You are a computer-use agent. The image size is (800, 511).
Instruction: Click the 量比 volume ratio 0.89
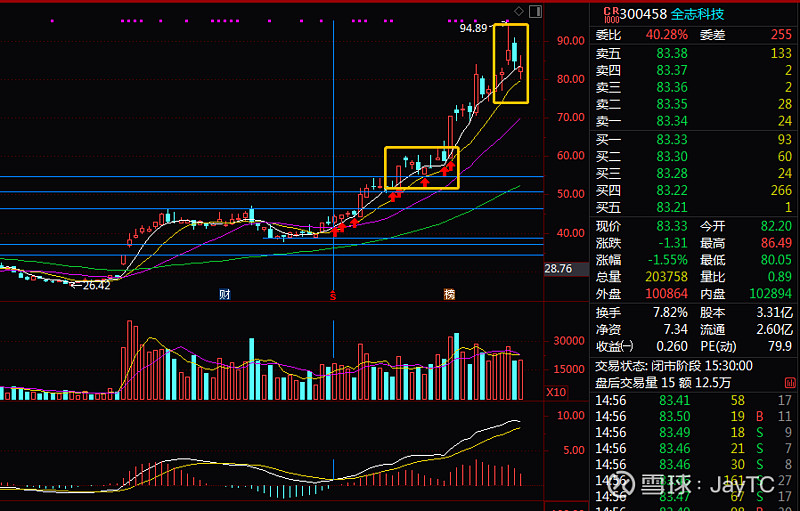(780, 276)
